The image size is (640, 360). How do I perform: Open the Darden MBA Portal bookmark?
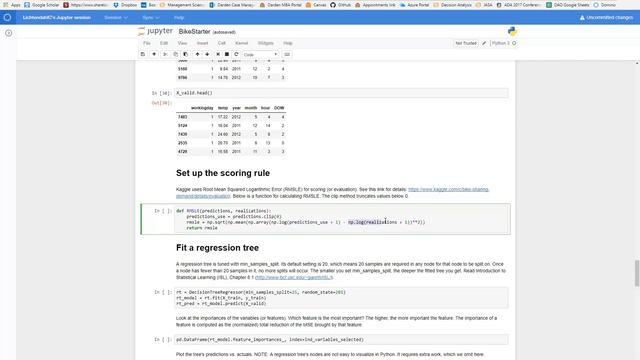[x=281, y=5]
